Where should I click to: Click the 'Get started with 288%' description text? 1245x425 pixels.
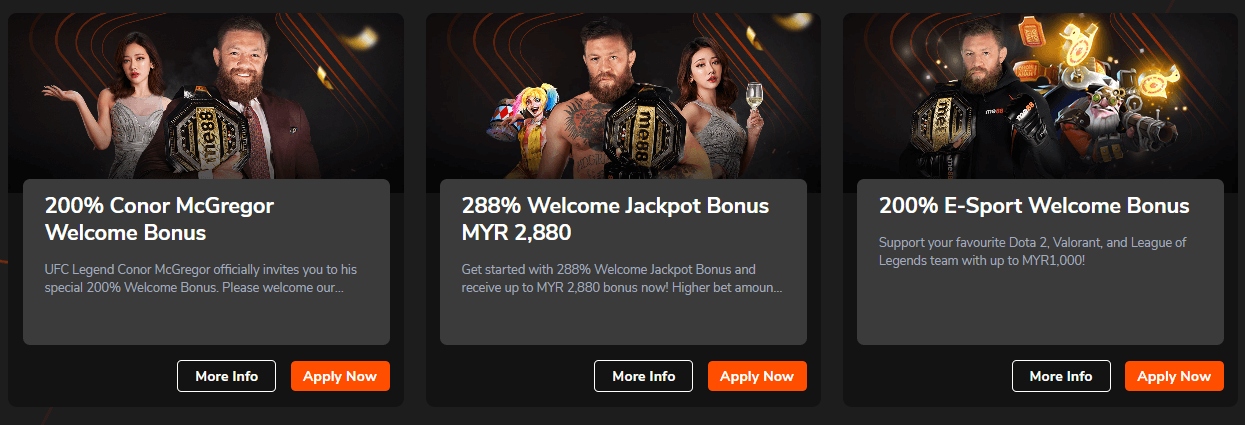pyautogui.click(x=622, y=279)
